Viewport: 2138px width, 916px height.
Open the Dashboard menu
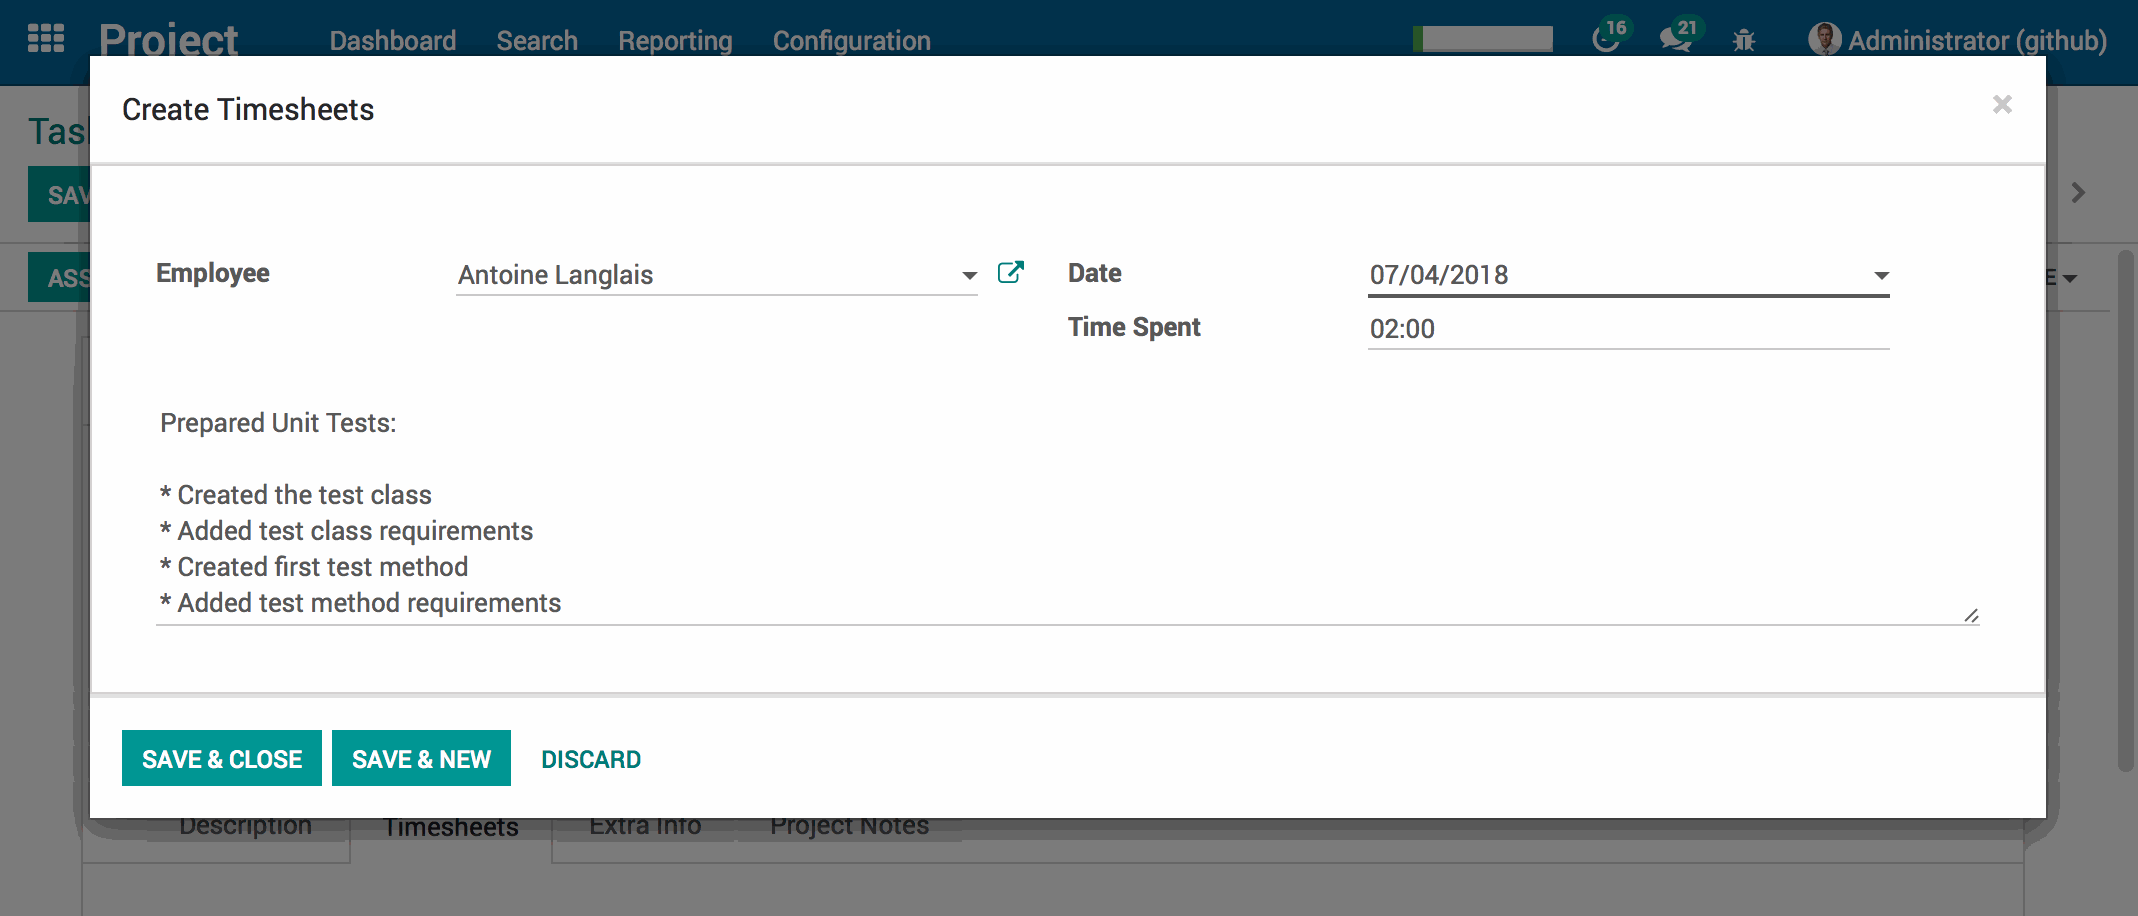[393, 41]
